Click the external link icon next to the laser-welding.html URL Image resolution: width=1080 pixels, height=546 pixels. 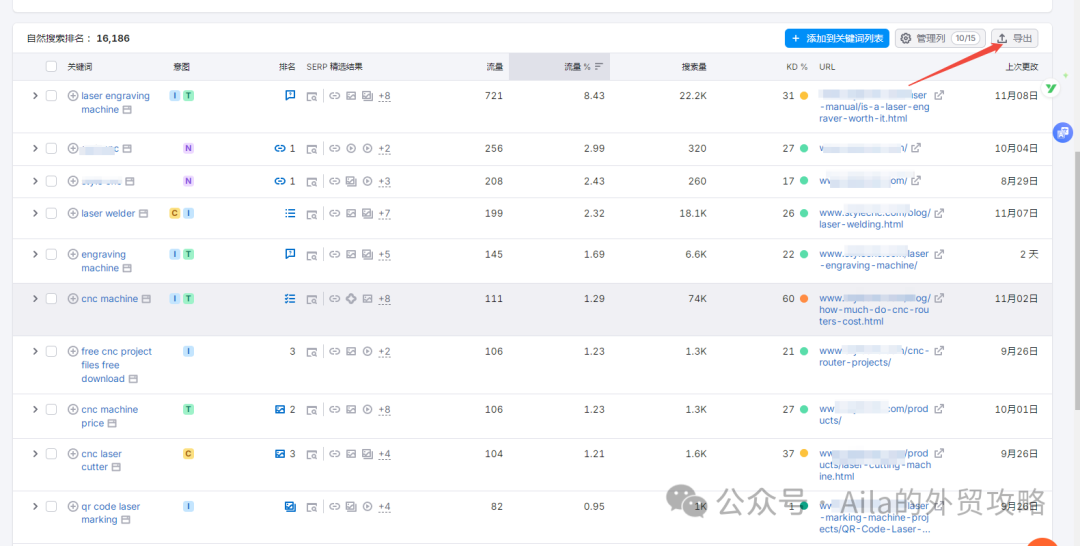click(938, 213)
